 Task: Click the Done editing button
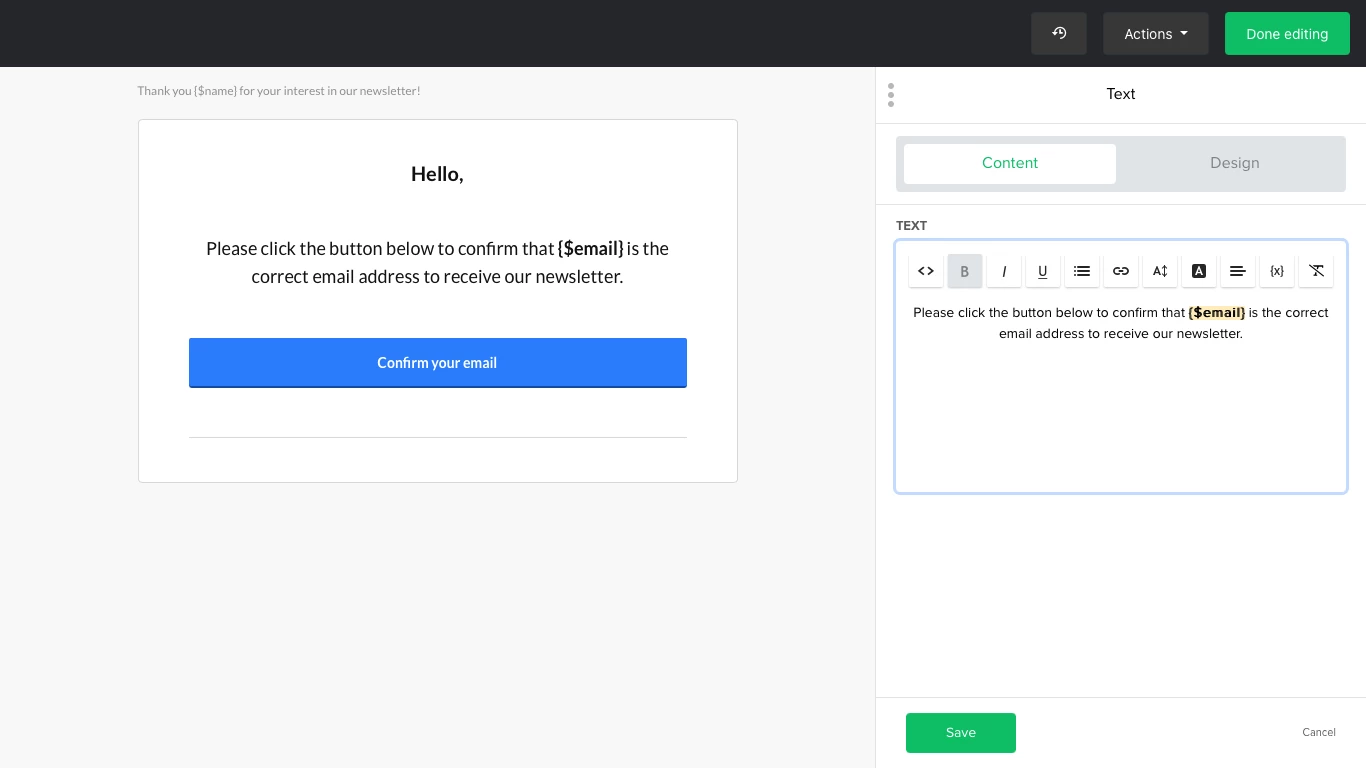[x=1286, y=34]
